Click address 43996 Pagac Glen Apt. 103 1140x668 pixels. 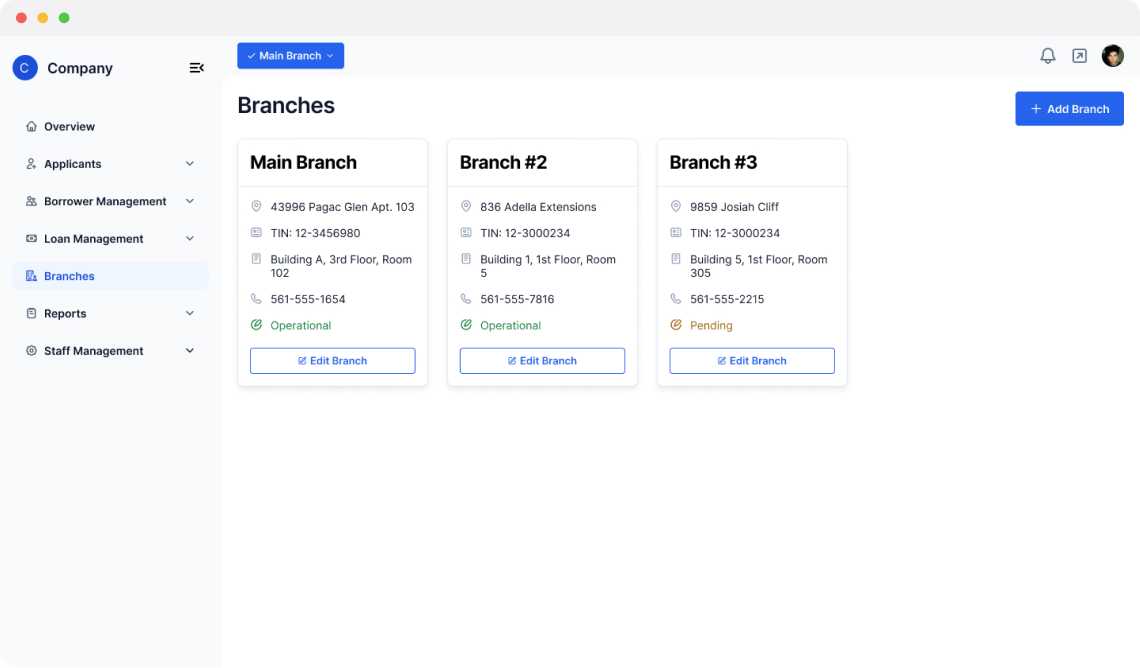pos(342,206)
